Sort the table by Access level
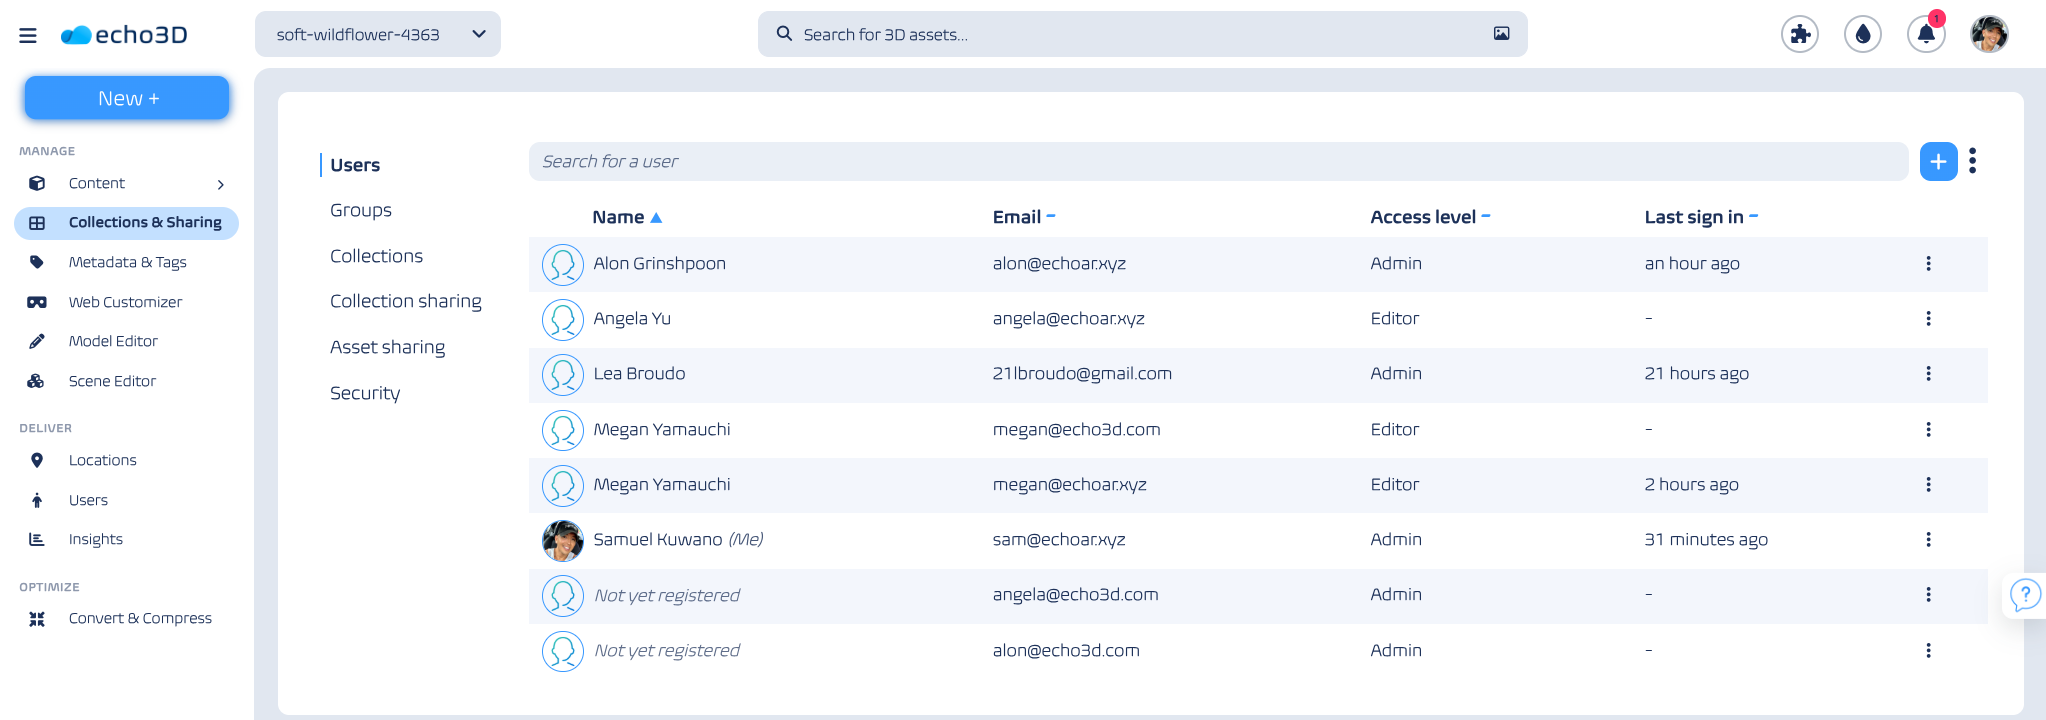This screenshot has height=720, width=2046. (1430, 217)
